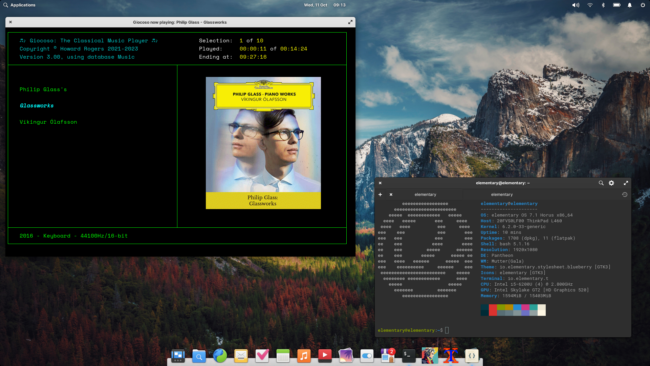Image resolution: width=650 pixels, height=366 pixels.
Task: Open AppCenter icon with the 2 badge
Action: pos(388,356)
